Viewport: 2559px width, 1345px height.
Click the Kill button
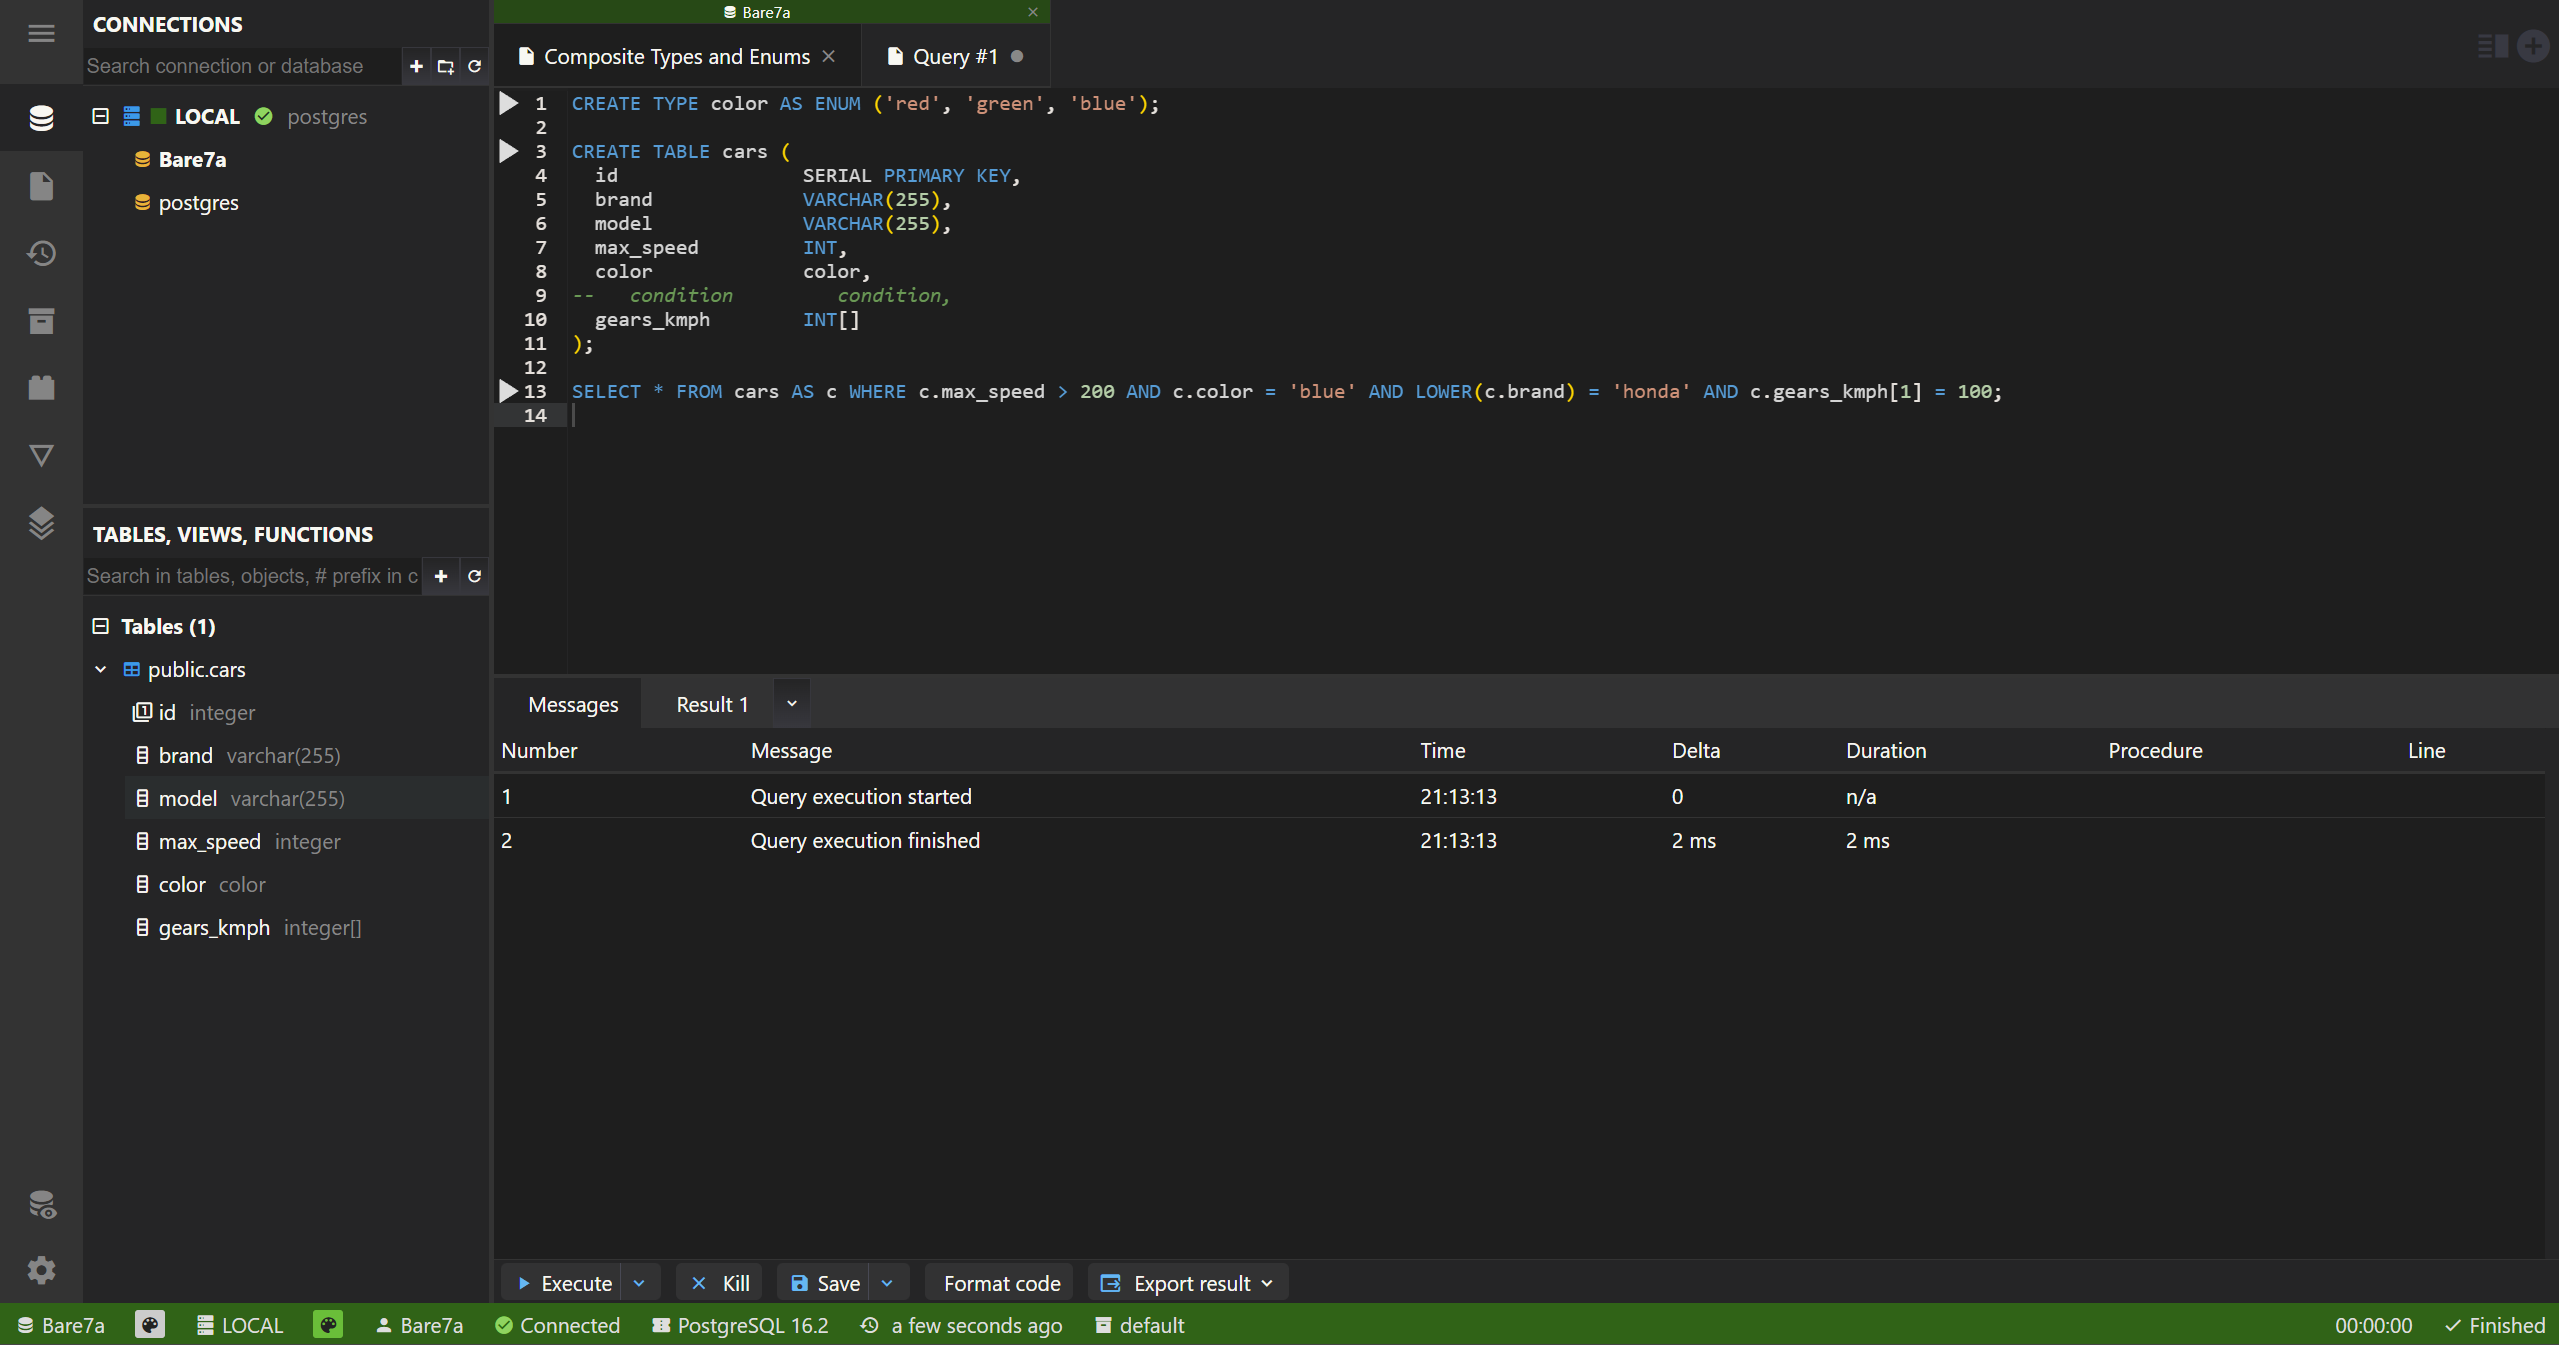click(x=721, y=1283)
